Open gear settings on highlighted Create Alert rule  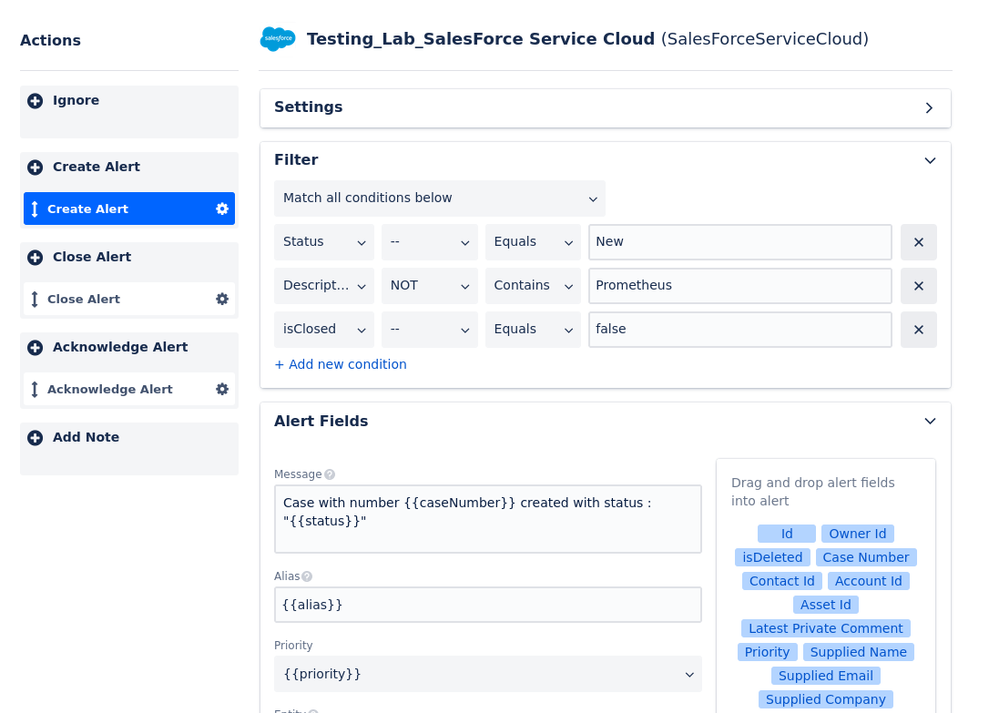222,209
